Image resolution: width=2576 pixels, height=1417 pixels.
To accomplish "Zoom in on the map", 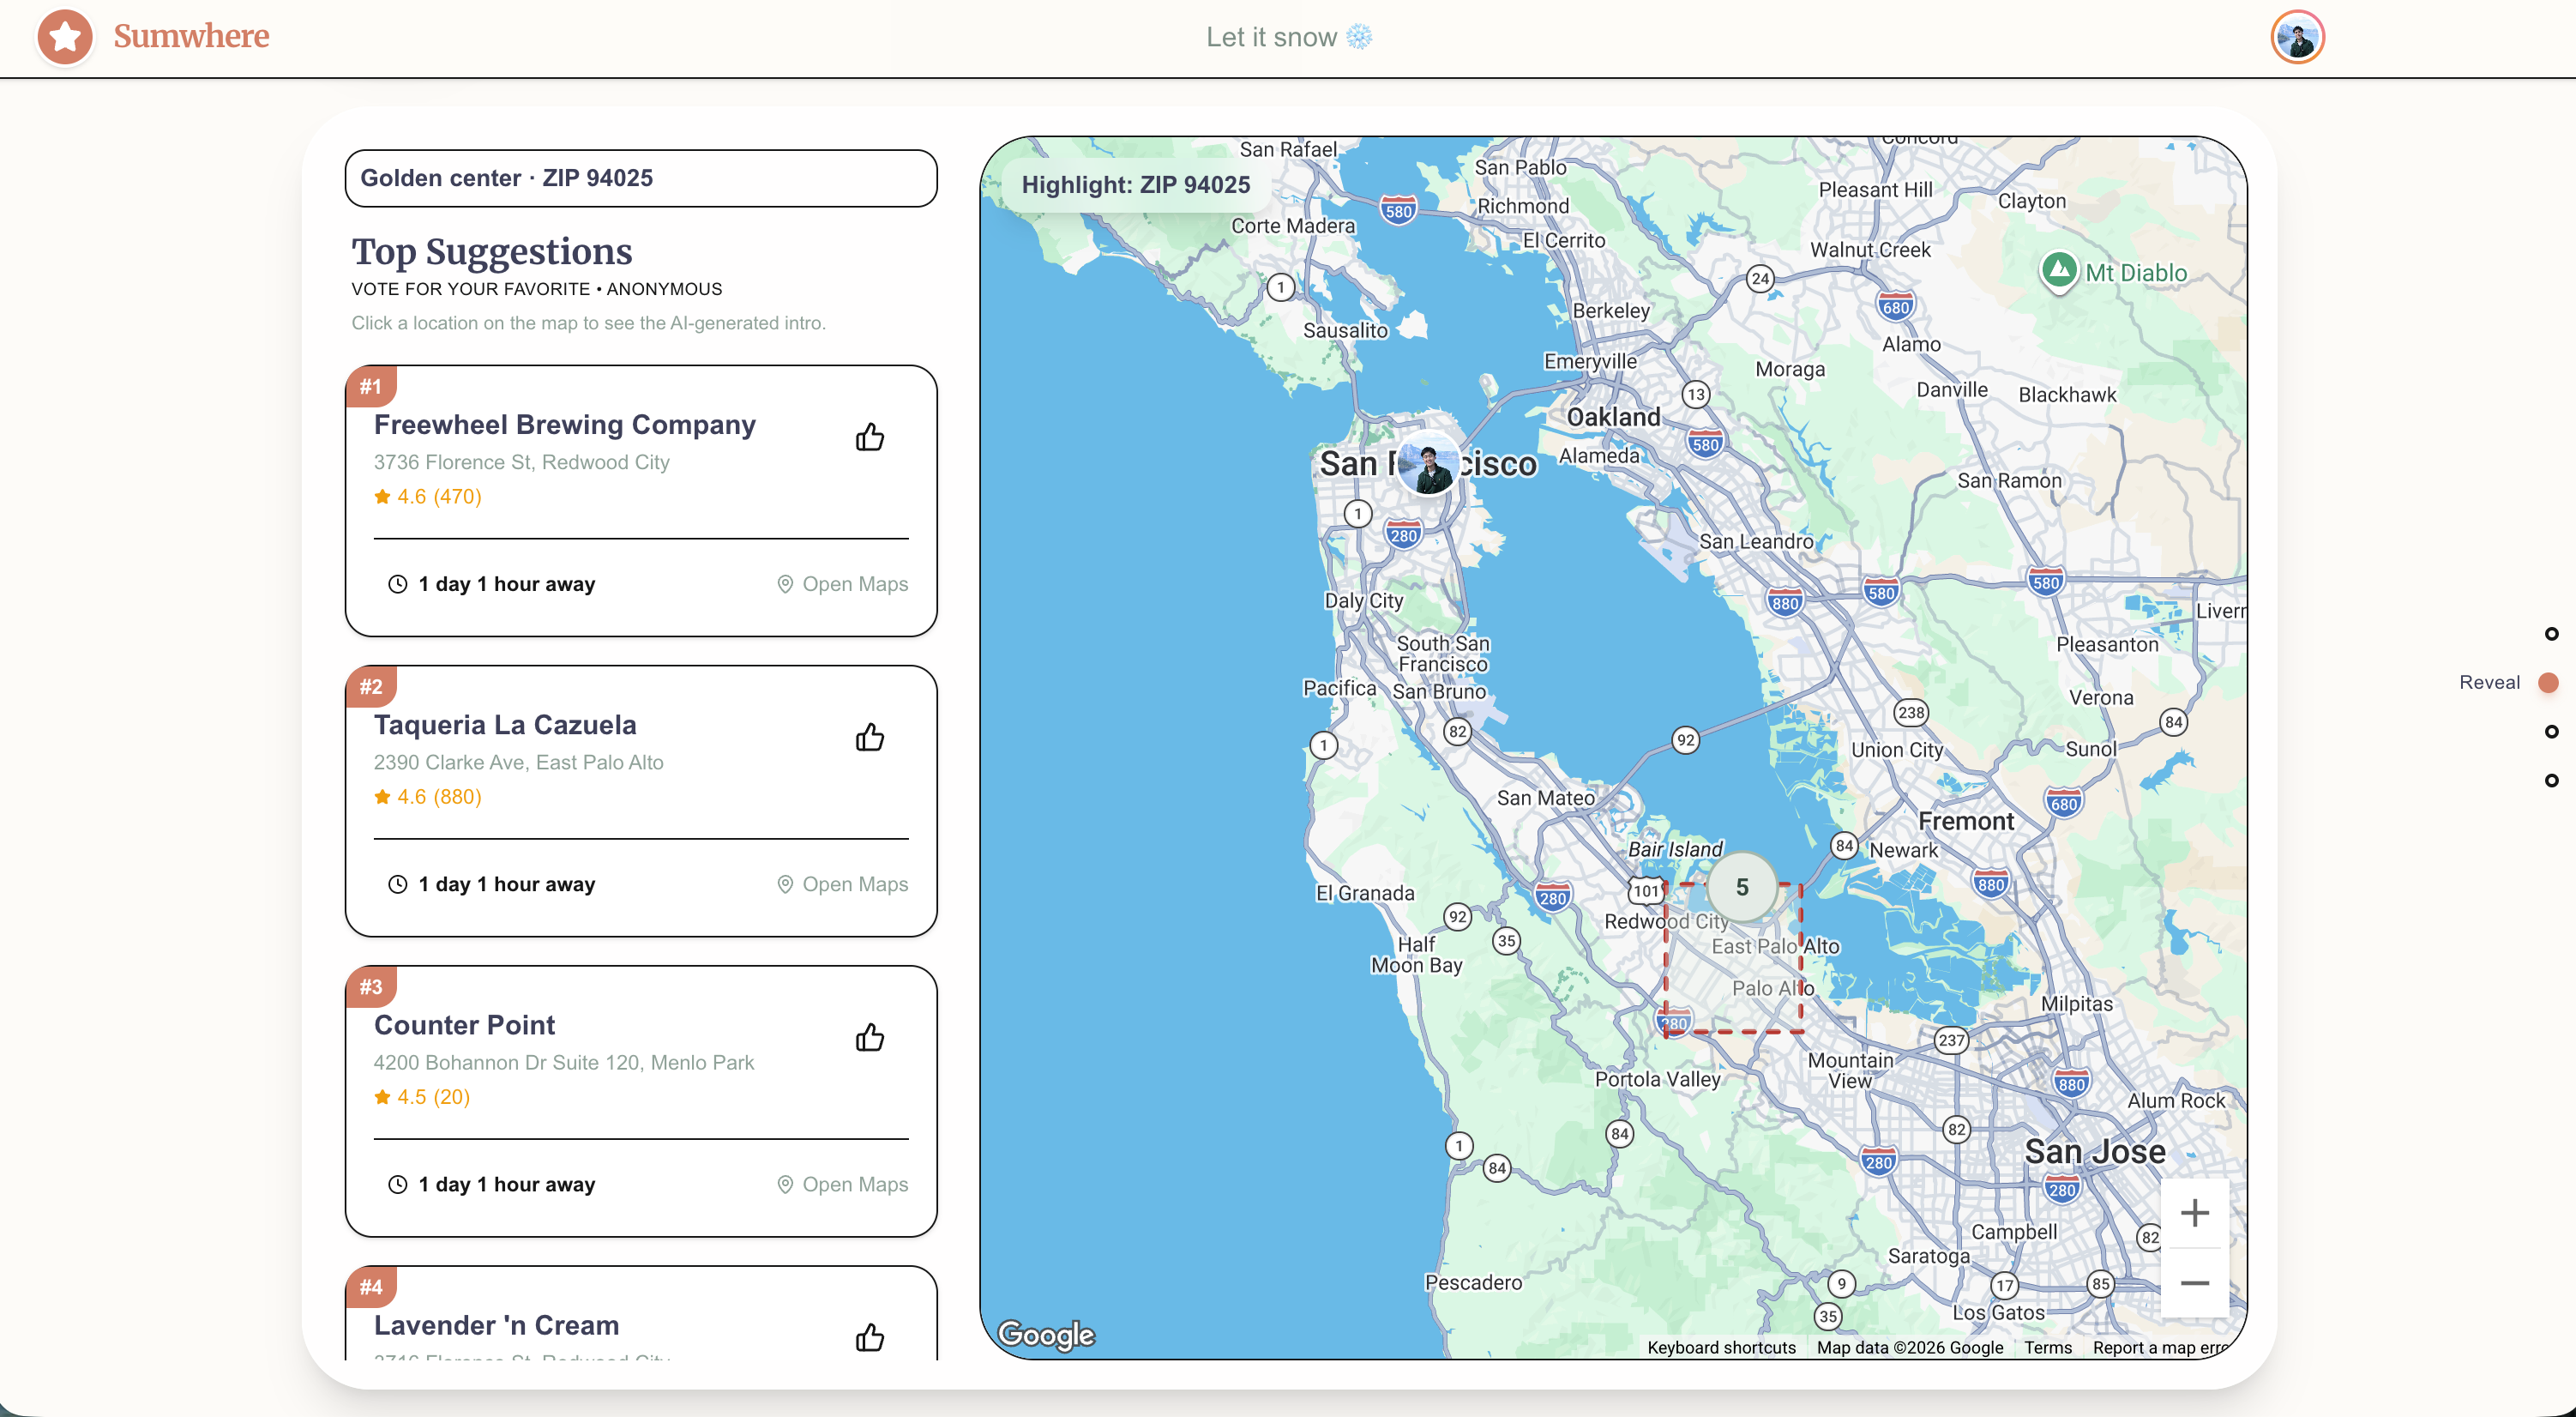I will [2194, 1213].
